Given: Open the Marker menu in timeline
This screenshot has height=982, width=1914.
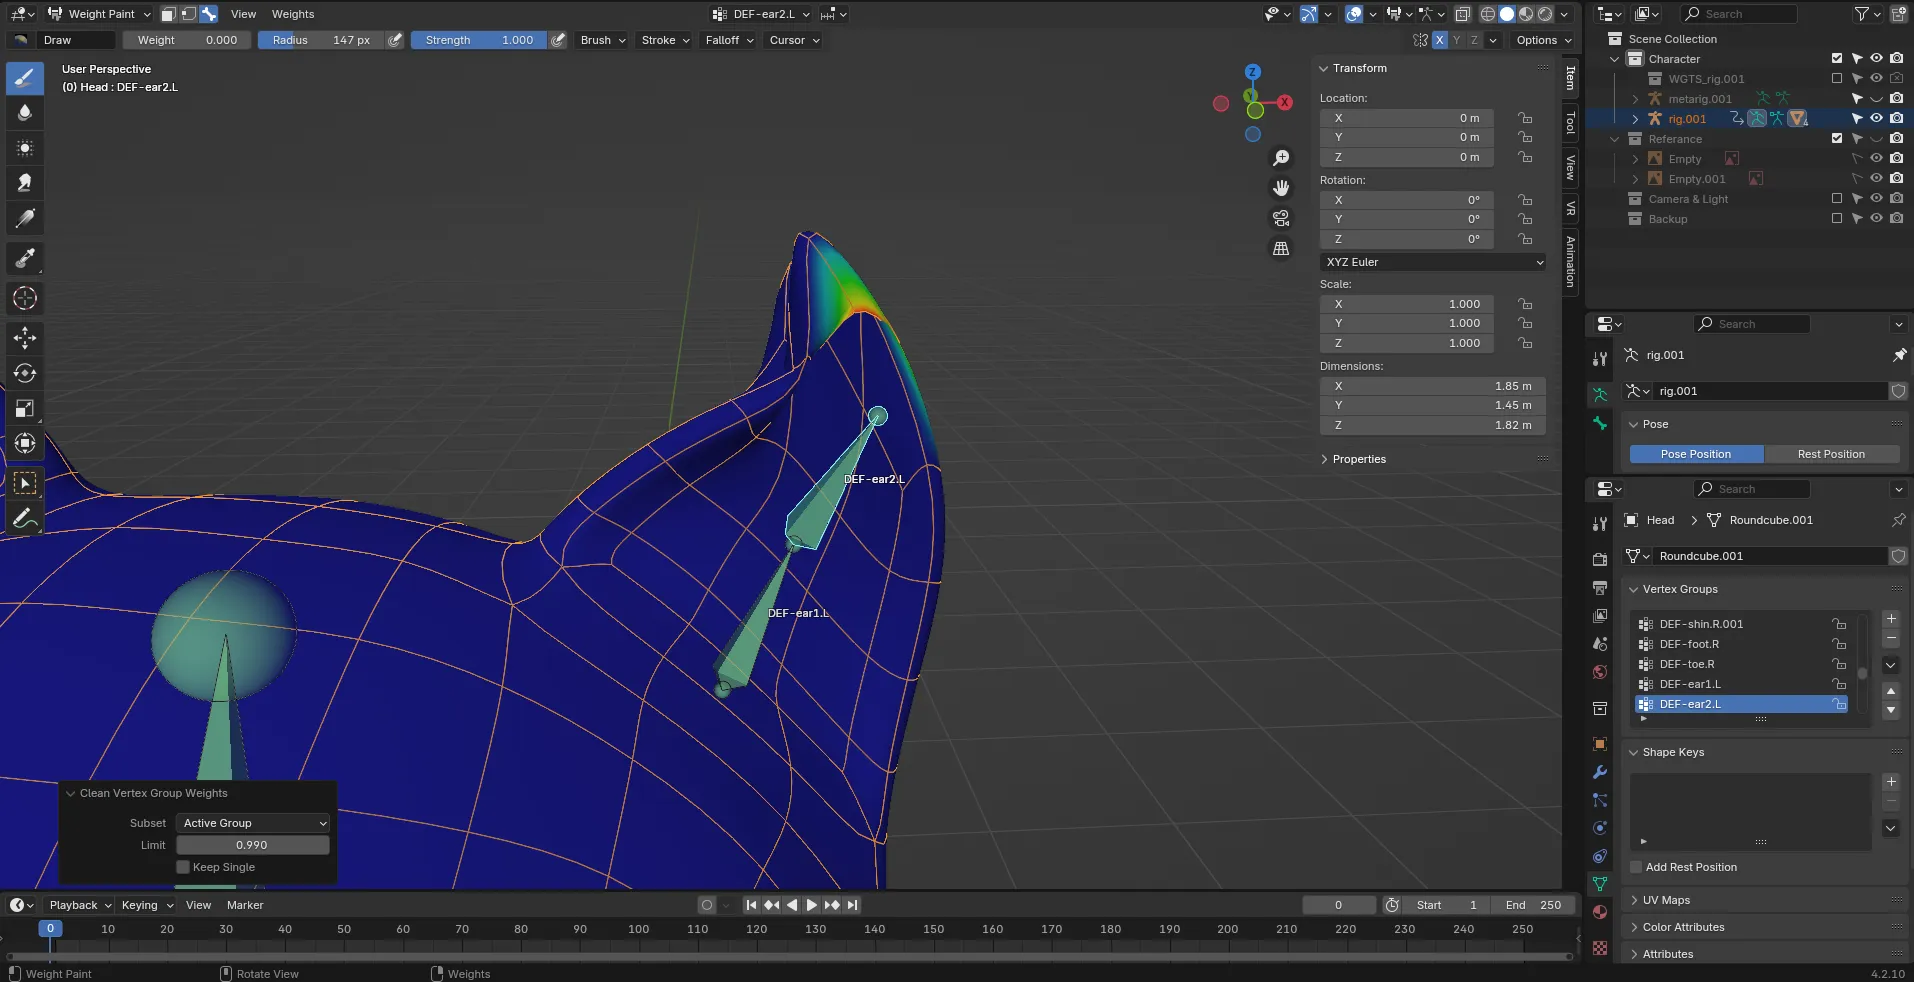Looking at the screenshot, I should click(245, 905).
